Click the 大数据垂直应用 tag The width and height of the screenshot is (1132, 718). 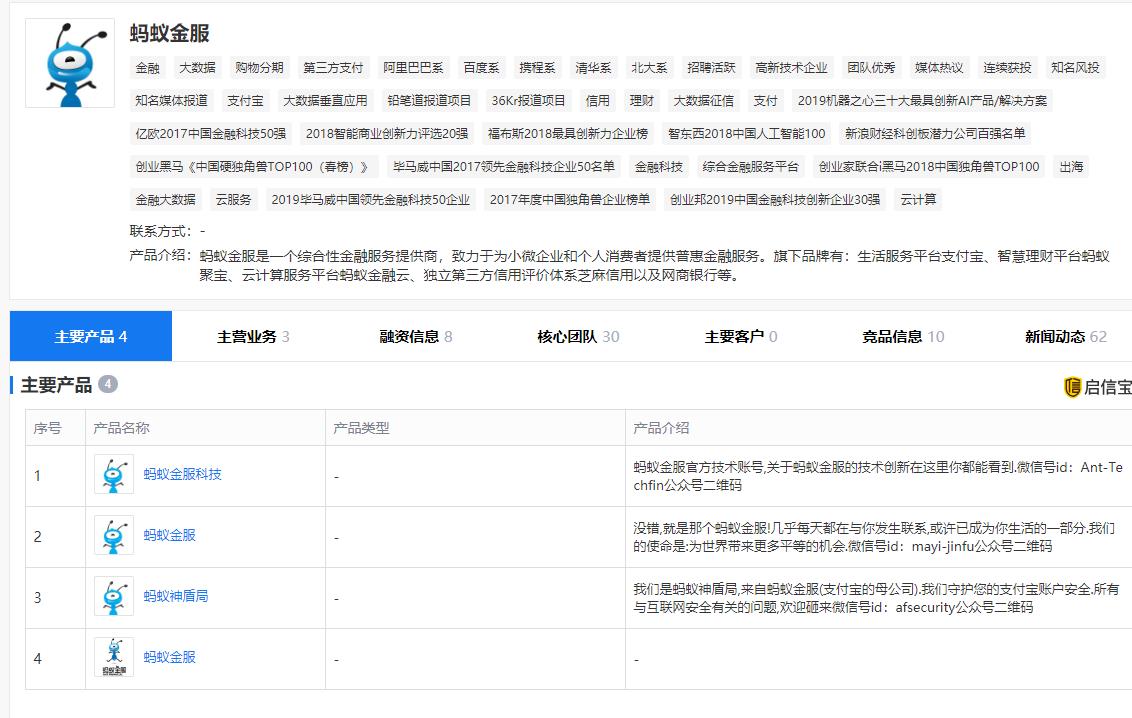(326, 101)
